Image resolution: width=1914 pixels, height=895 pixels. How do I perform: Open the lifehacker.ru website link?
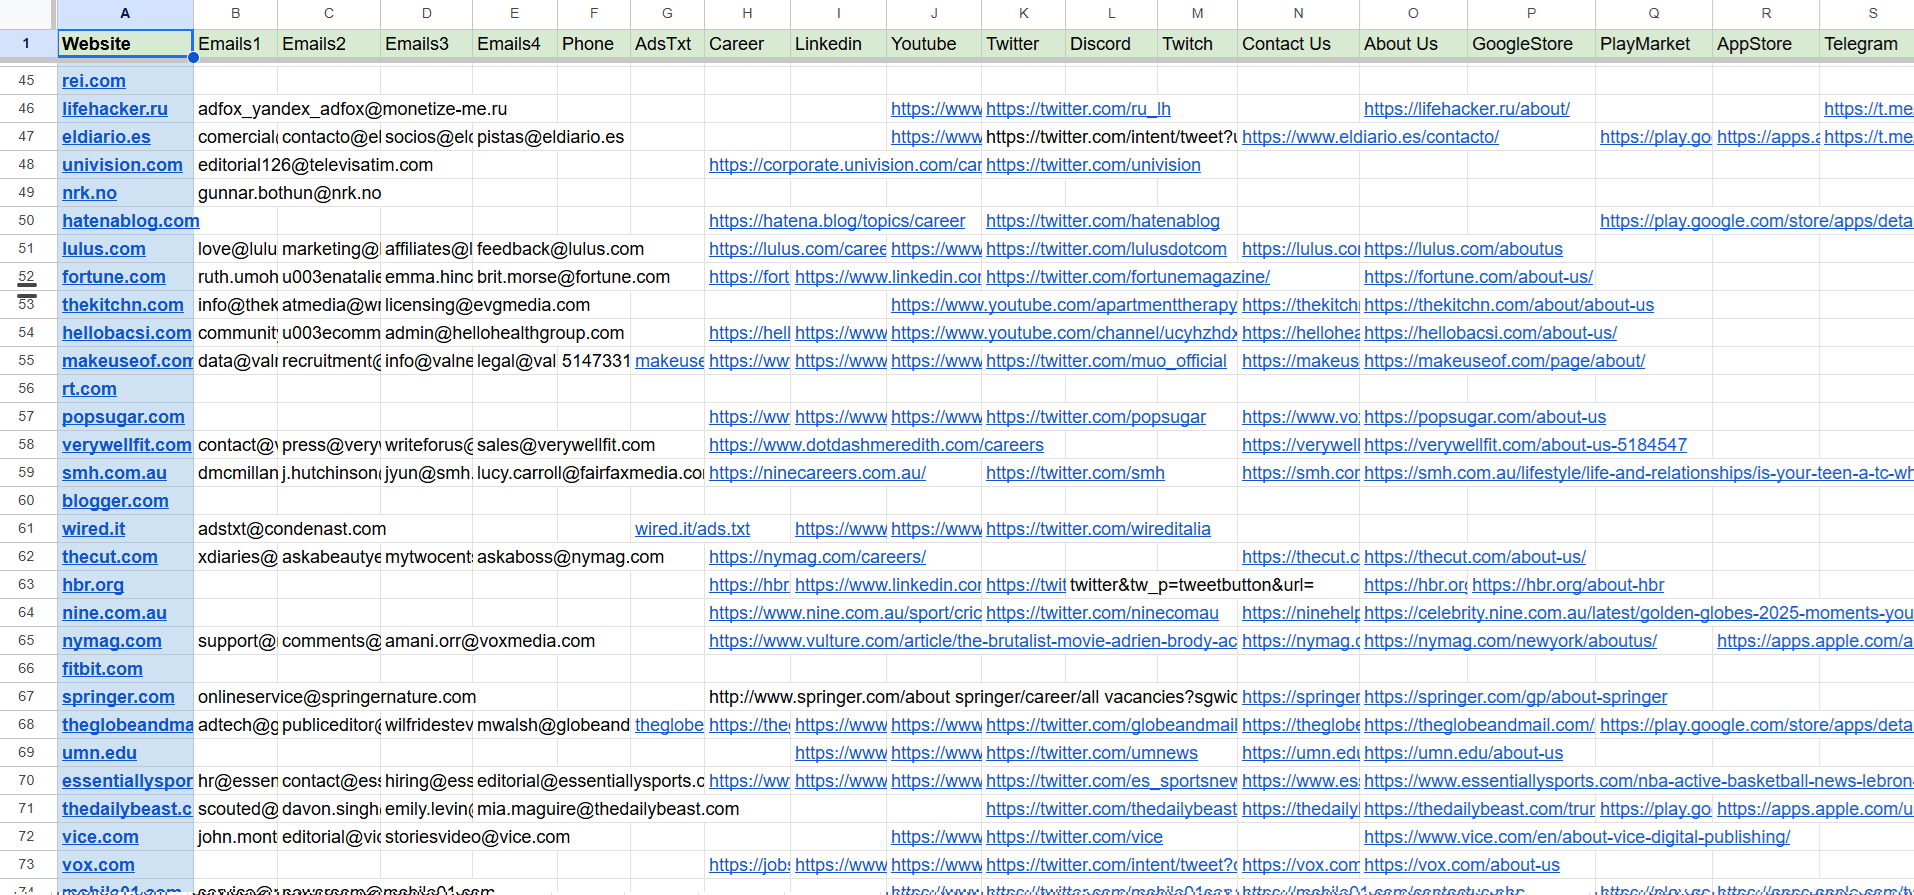[114, 109]
